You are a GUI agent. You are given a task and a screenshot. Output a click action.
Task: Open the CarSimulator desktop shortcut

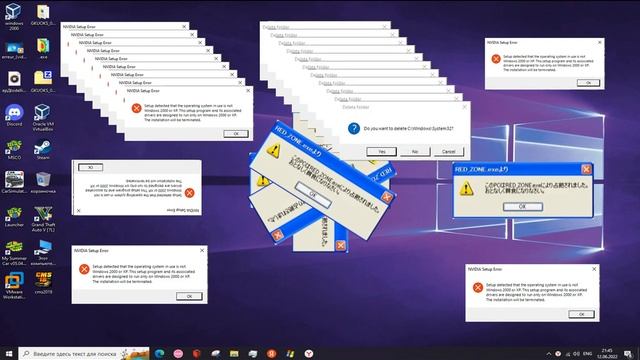tap(14, 182)
